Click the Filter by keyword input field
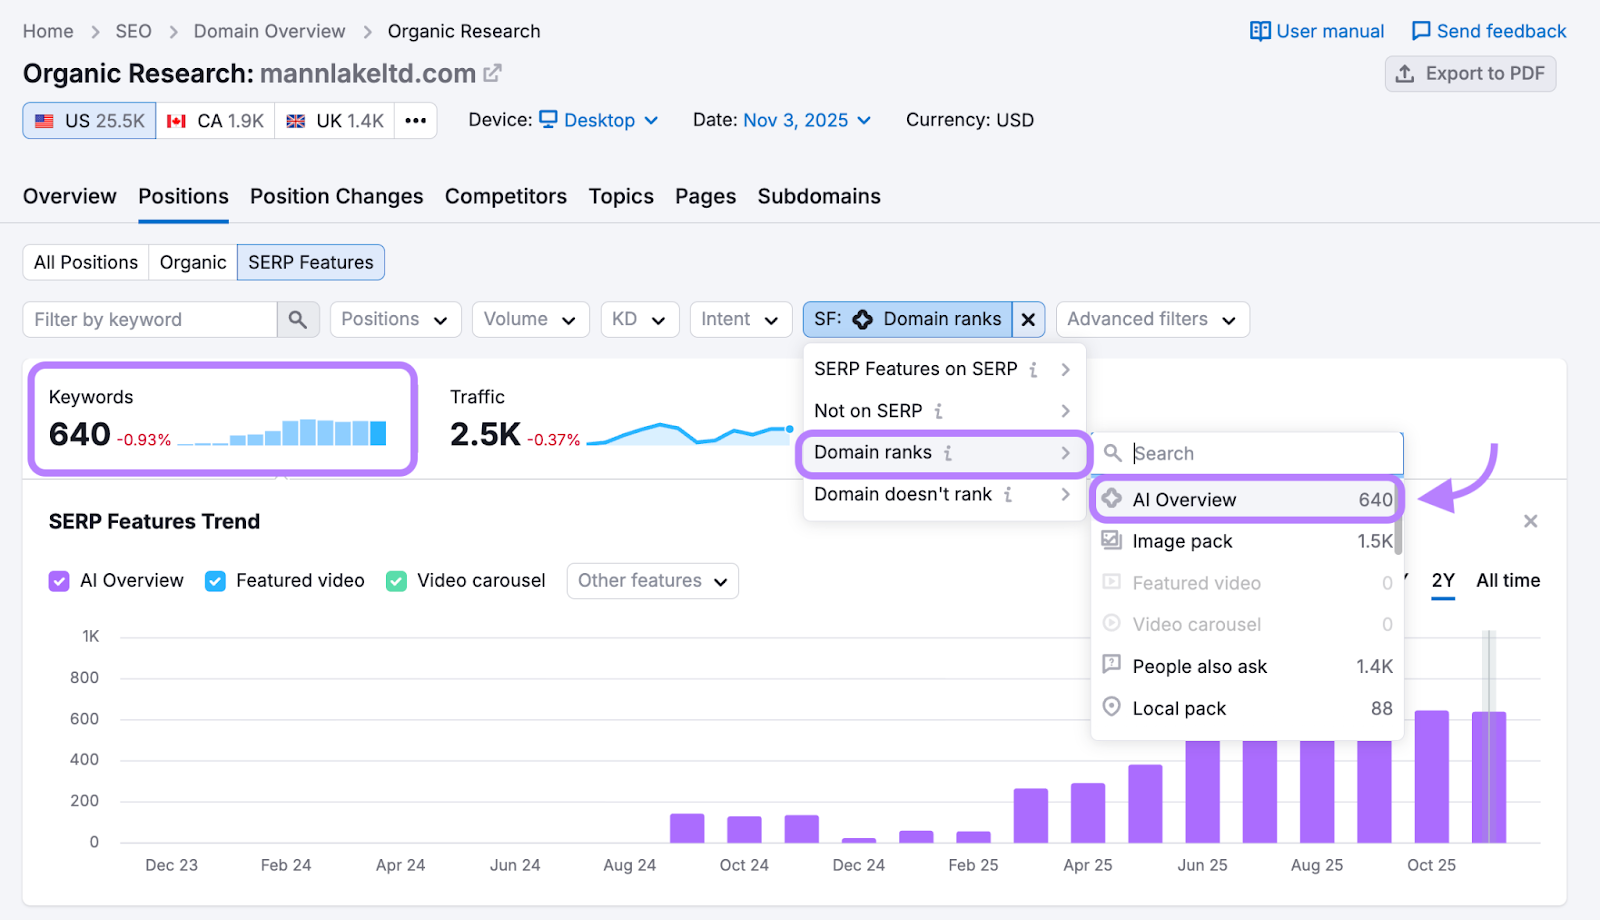Screen dimensions: 1600x920 tap(150, 319)
